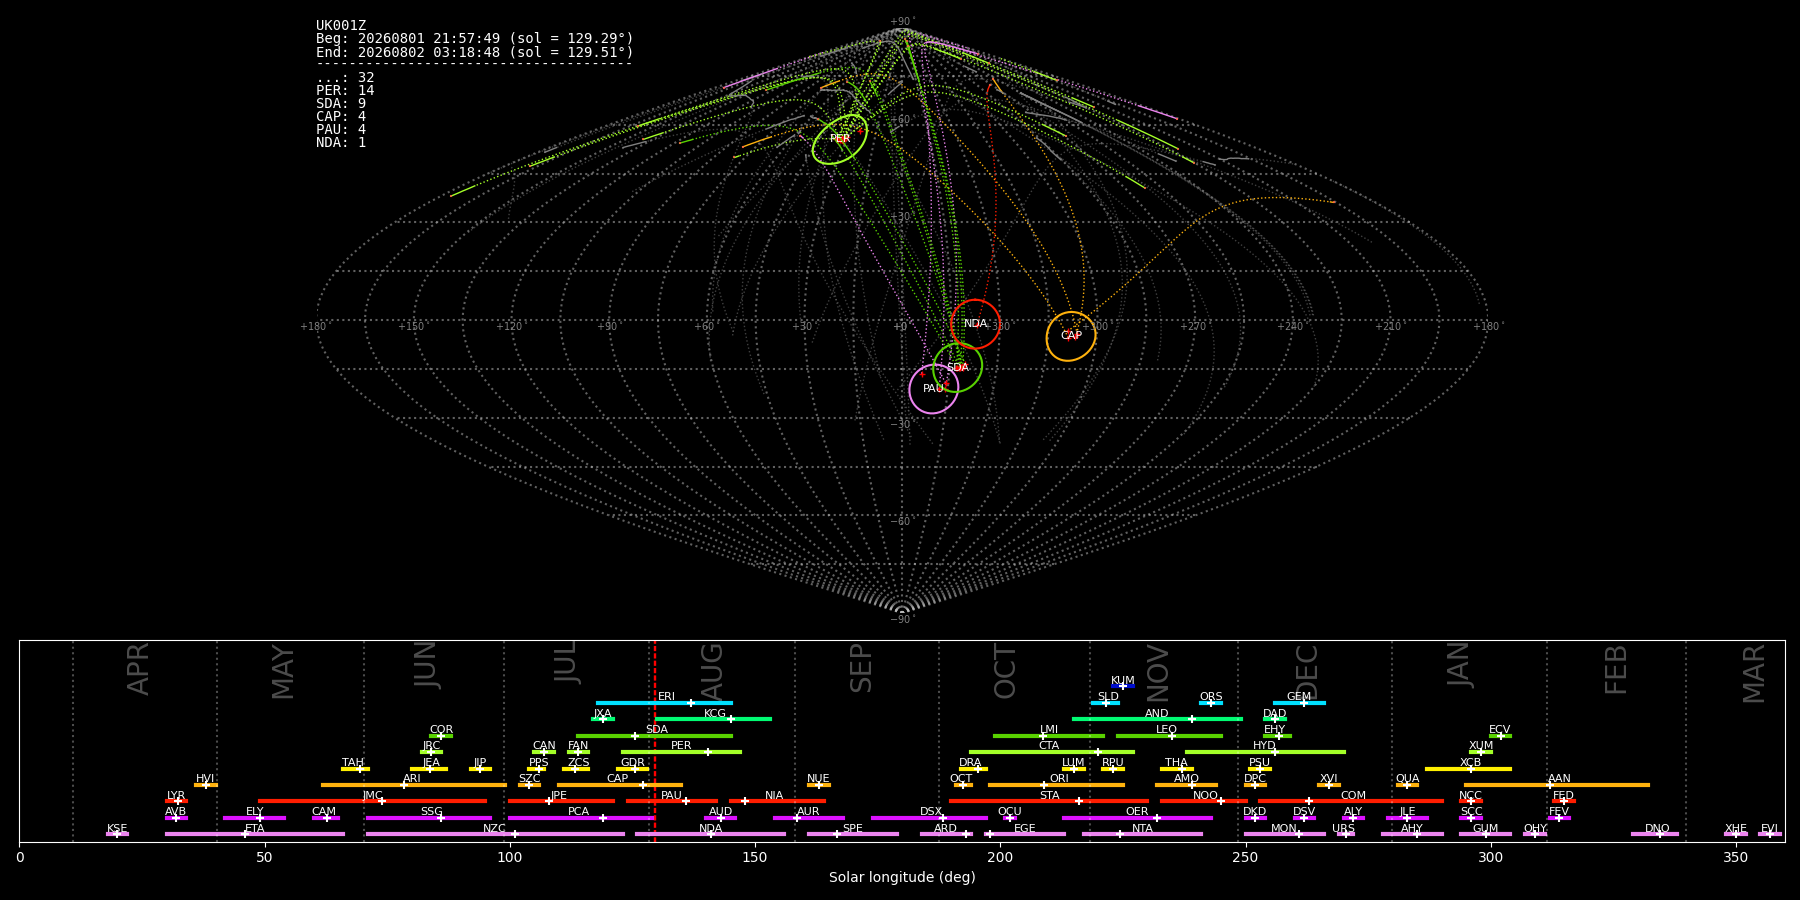
Task: Click the KCG shower bar in timeline
Action: pyautogui.click(x=713, y=719)
